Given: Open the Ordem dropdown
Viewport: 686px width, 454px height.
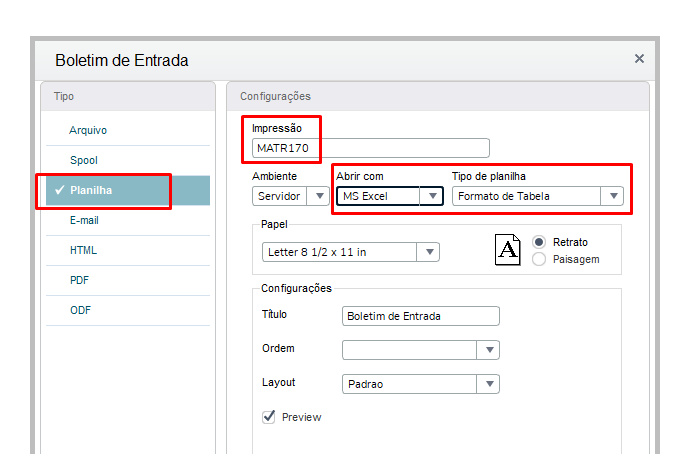Looking at the screenshot, I should point(420,350).
